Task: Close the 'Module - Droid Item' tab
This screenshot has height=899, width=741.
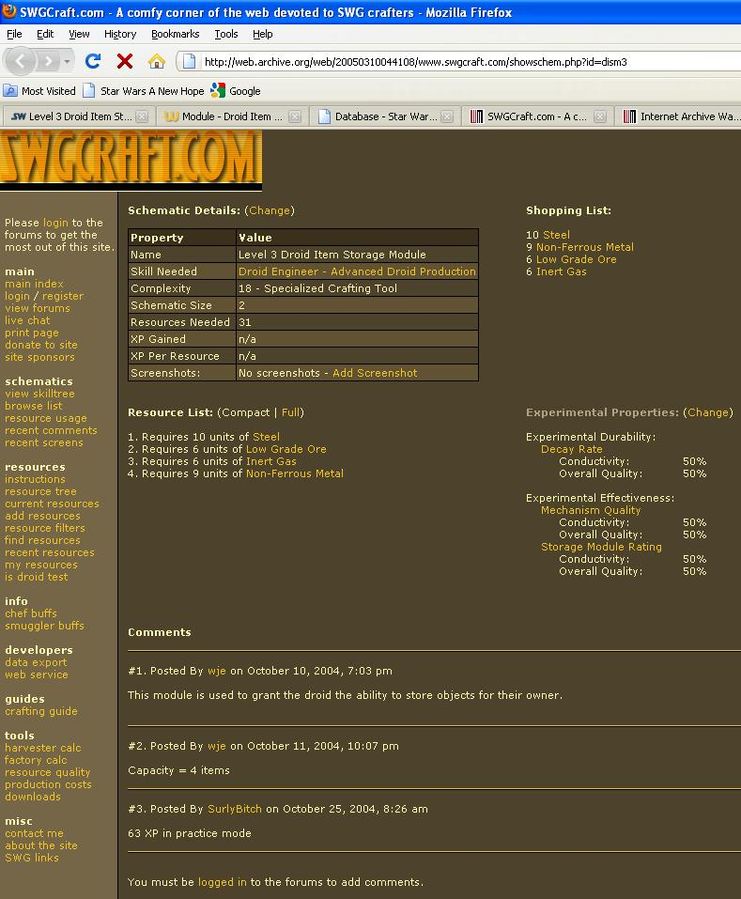Action: [295, 117]
